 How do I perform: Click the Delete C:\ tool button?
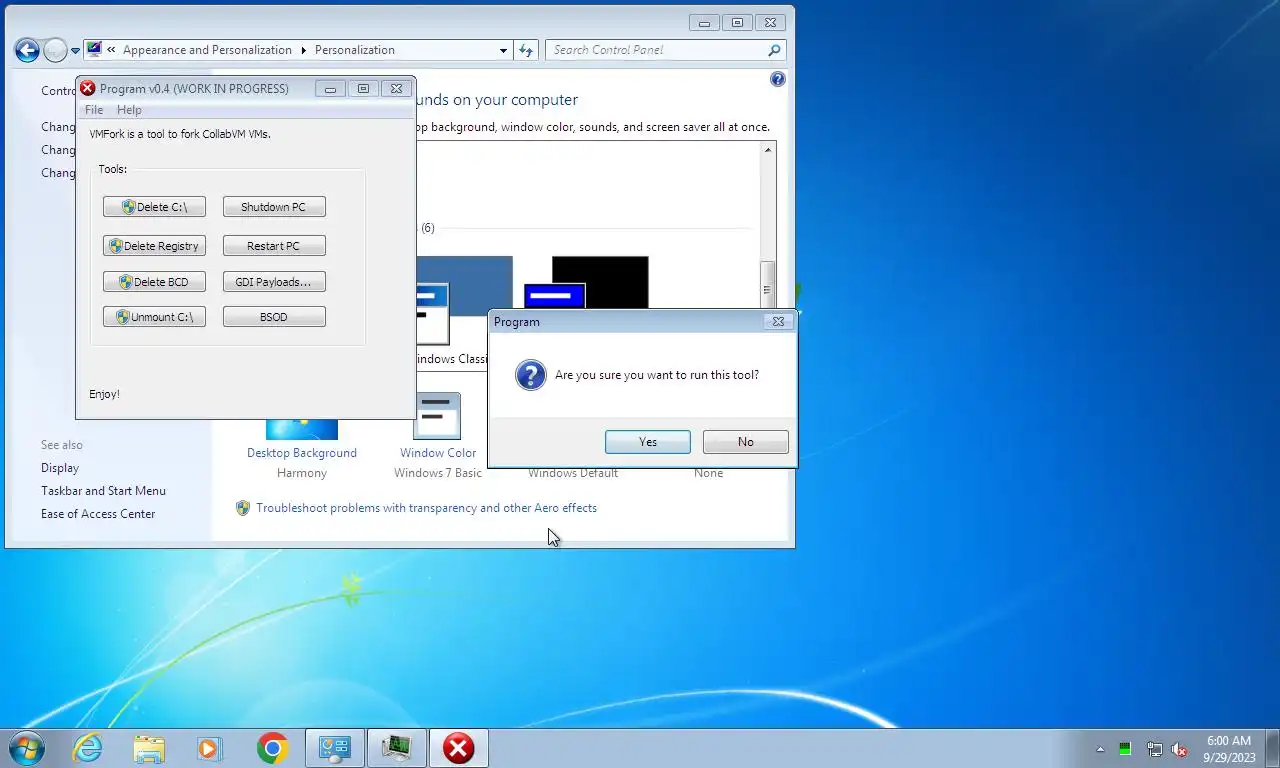pos(154,207)
